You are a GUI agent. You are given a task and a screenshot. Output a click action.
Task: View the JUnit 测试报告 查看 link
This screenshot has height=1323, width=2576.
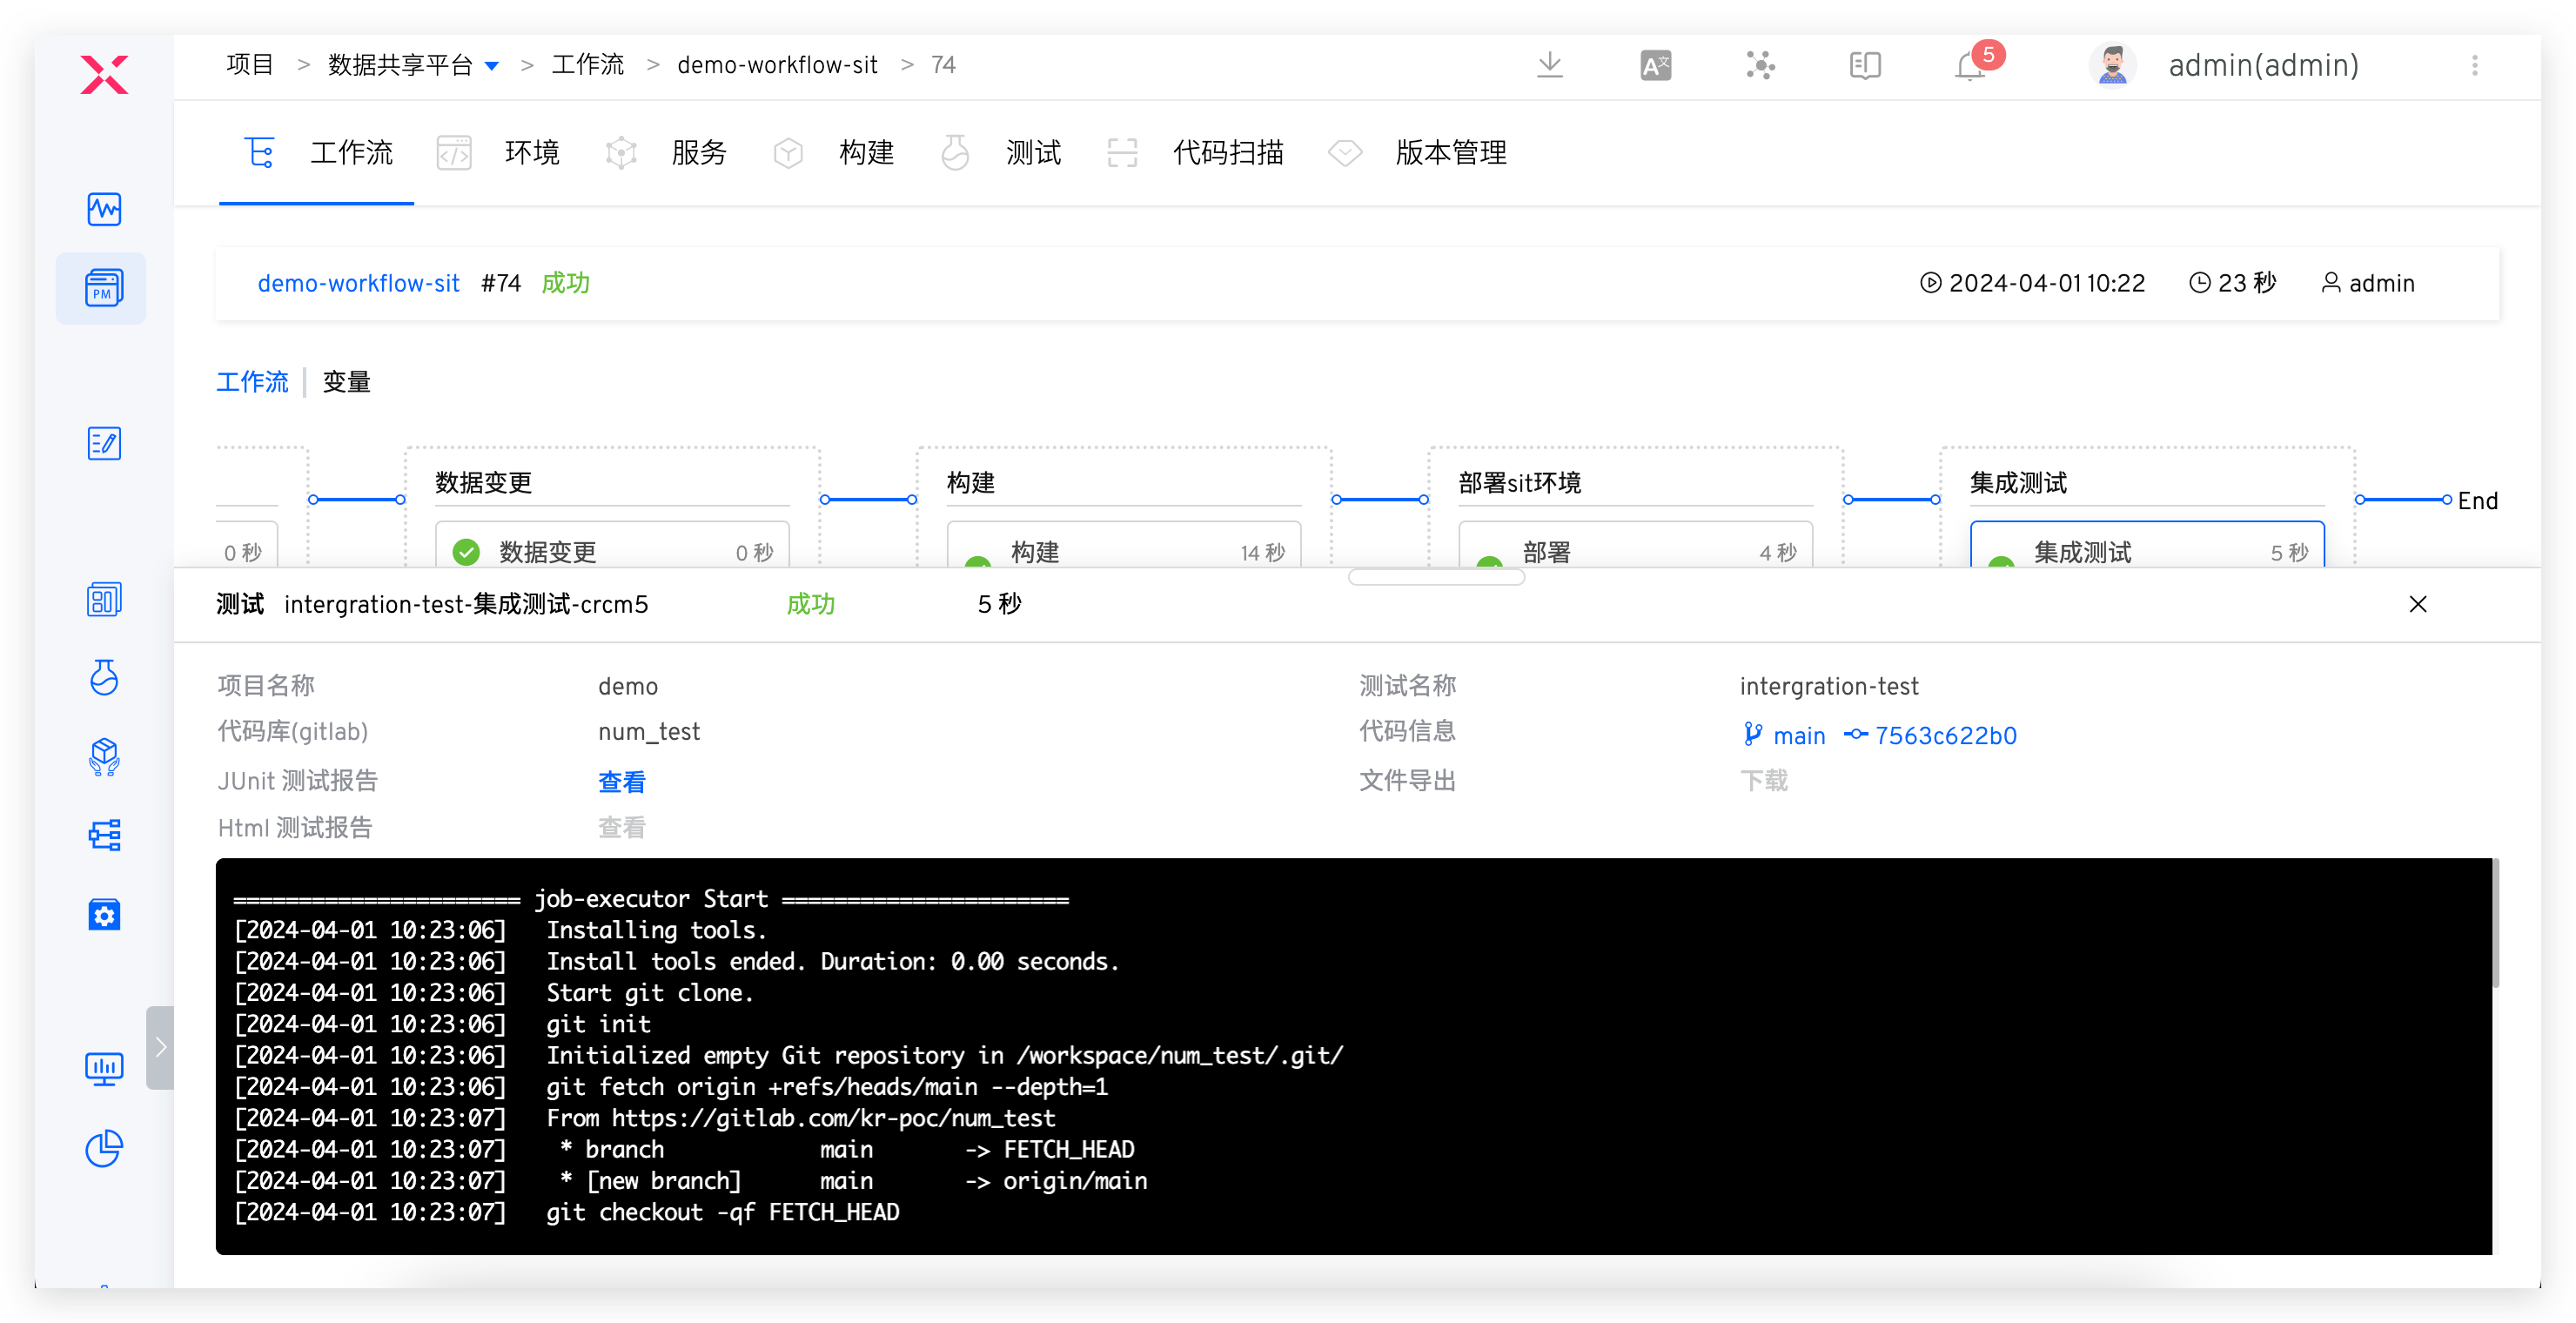pos(621,782)
